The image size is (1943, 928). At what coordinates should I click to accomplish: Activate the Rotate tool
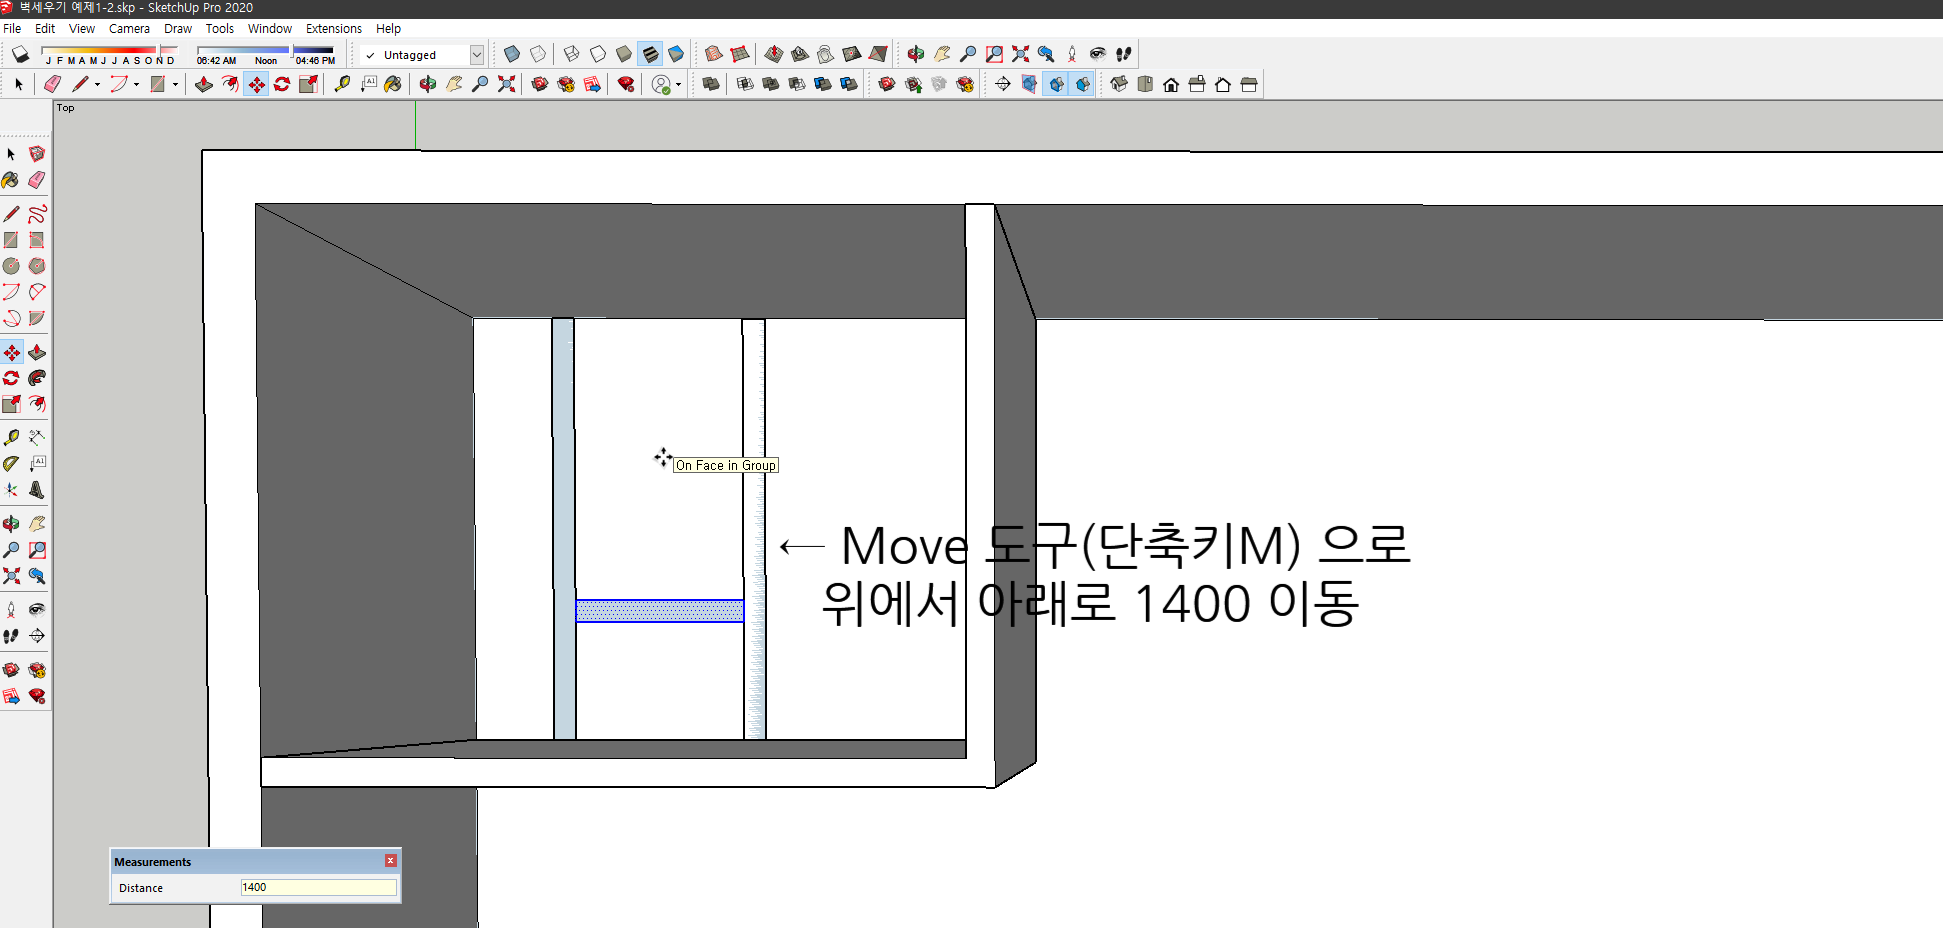click(x=12, y=378)
